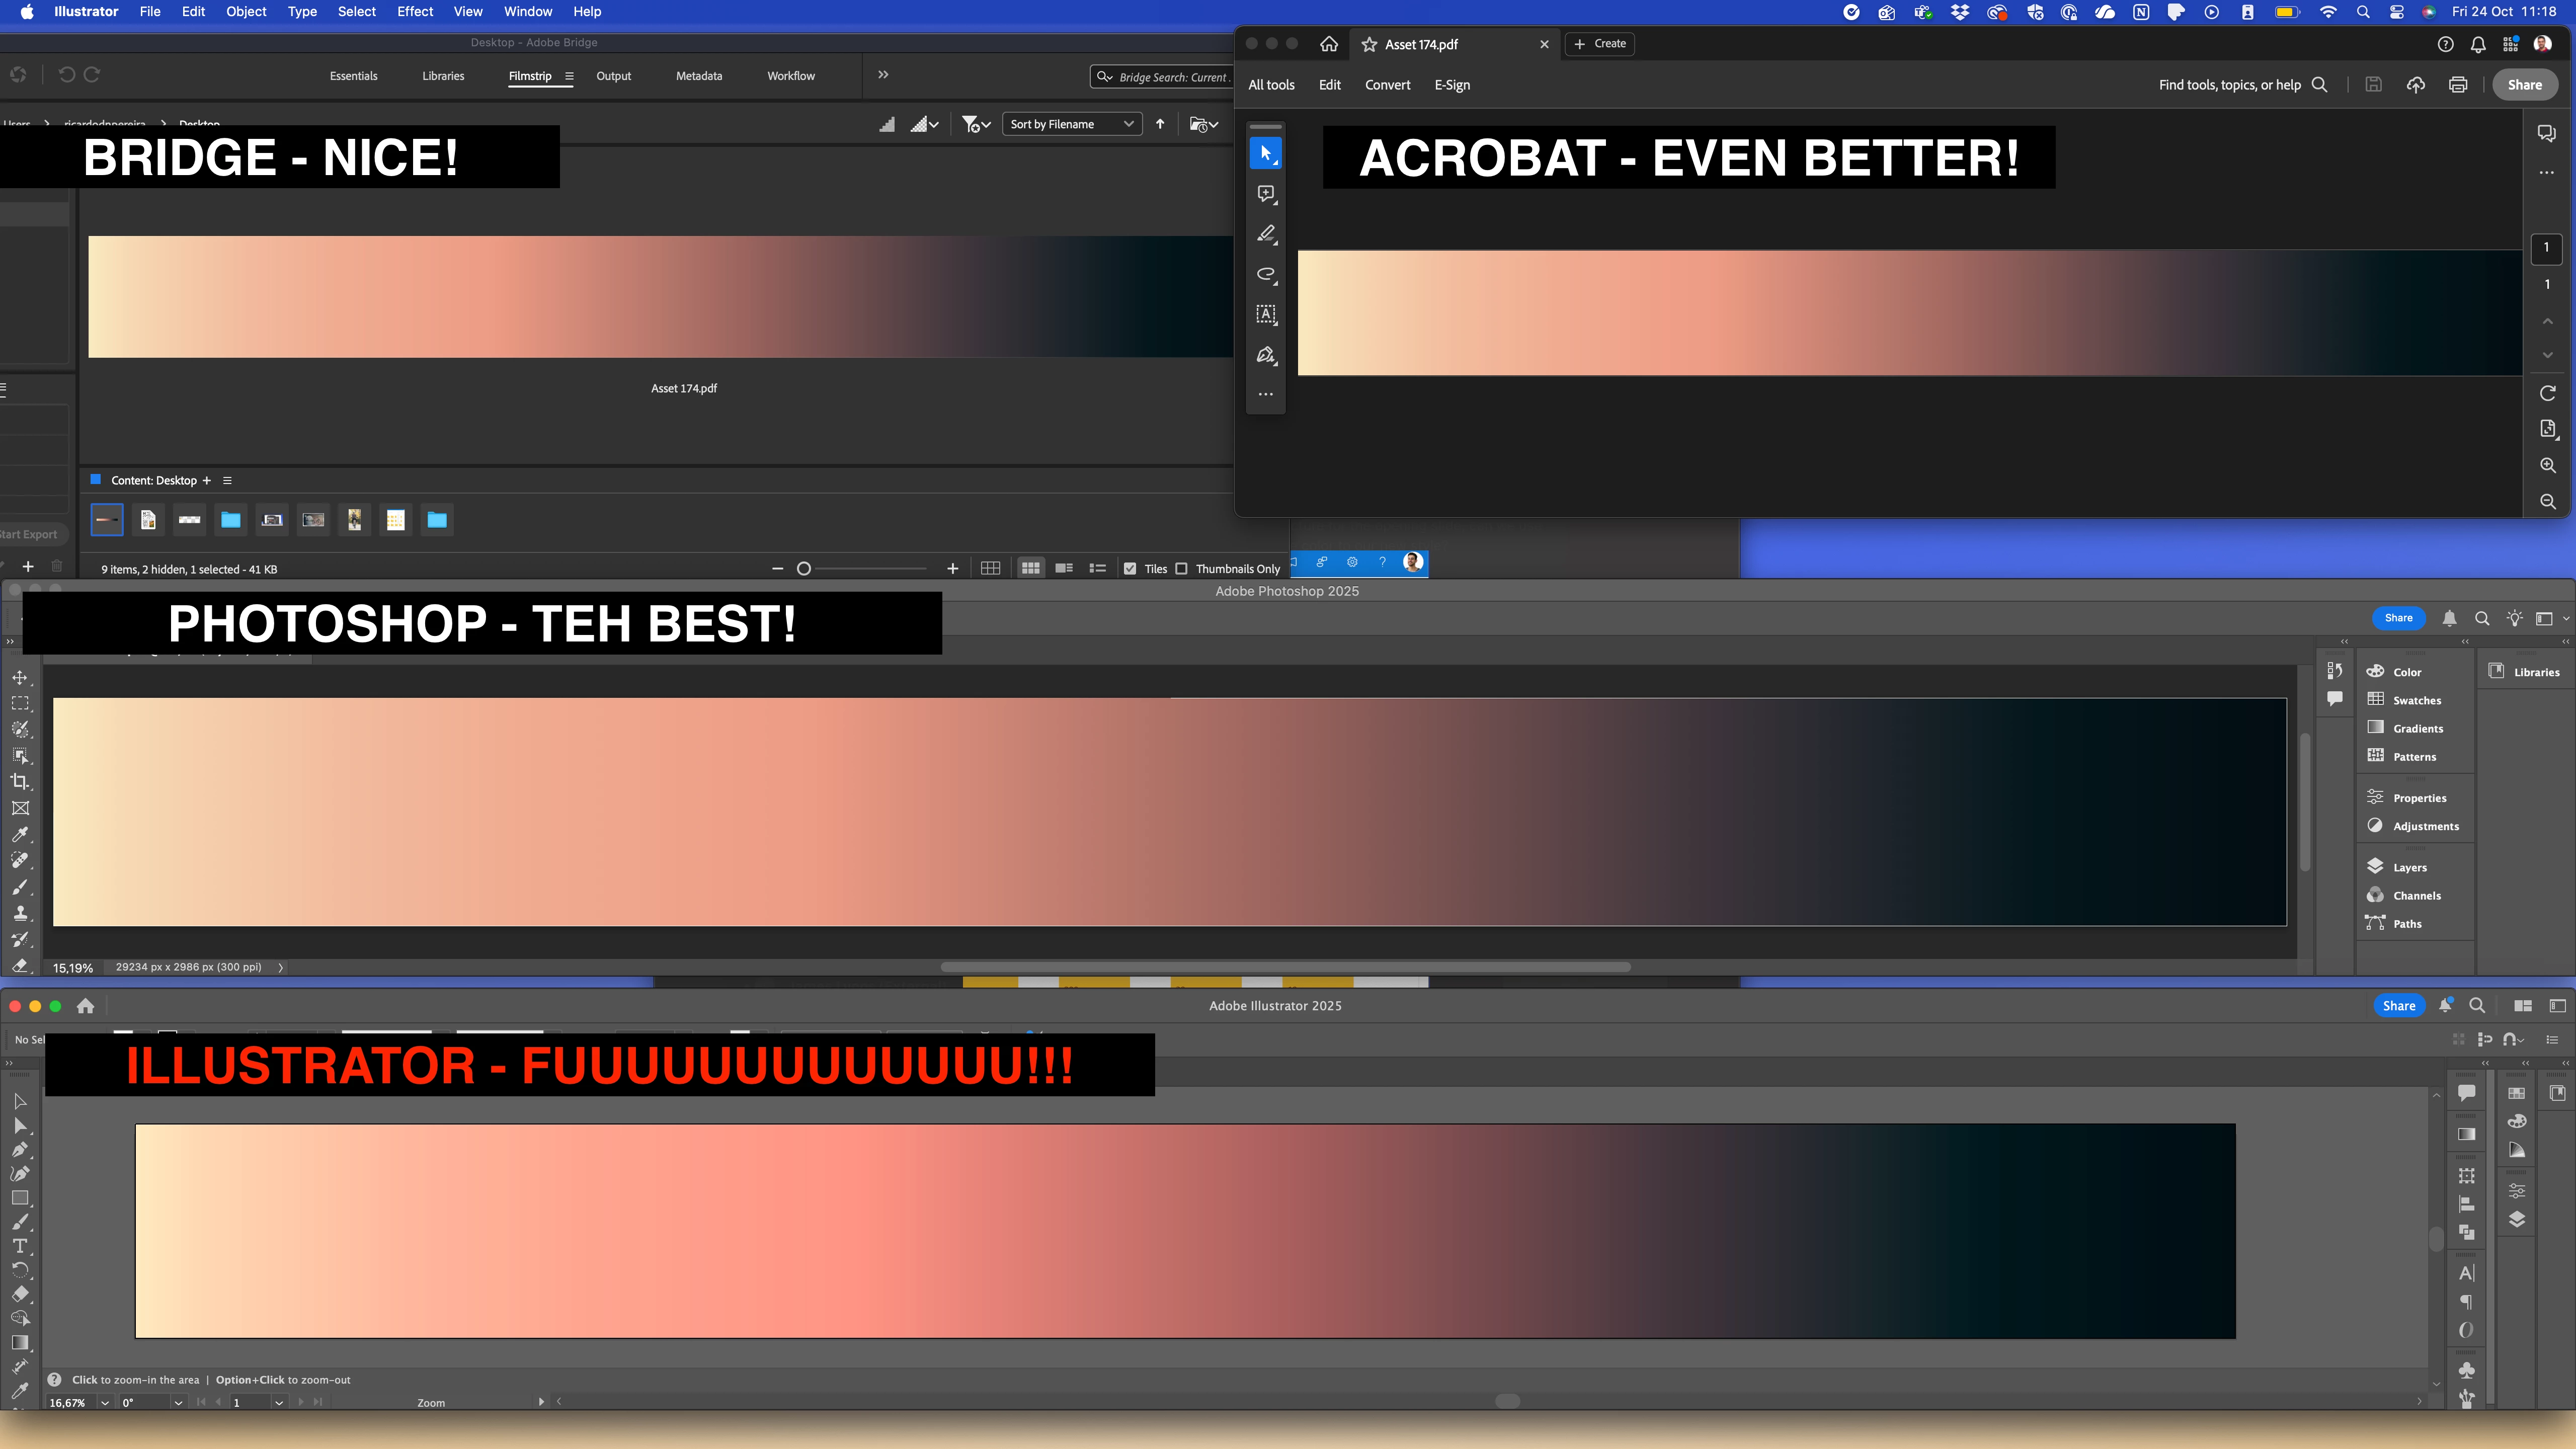Expand the Illustrator zoom percentage dropdown
Viewport: 2576px width, 1449px height.
(x=105, y=1402)
